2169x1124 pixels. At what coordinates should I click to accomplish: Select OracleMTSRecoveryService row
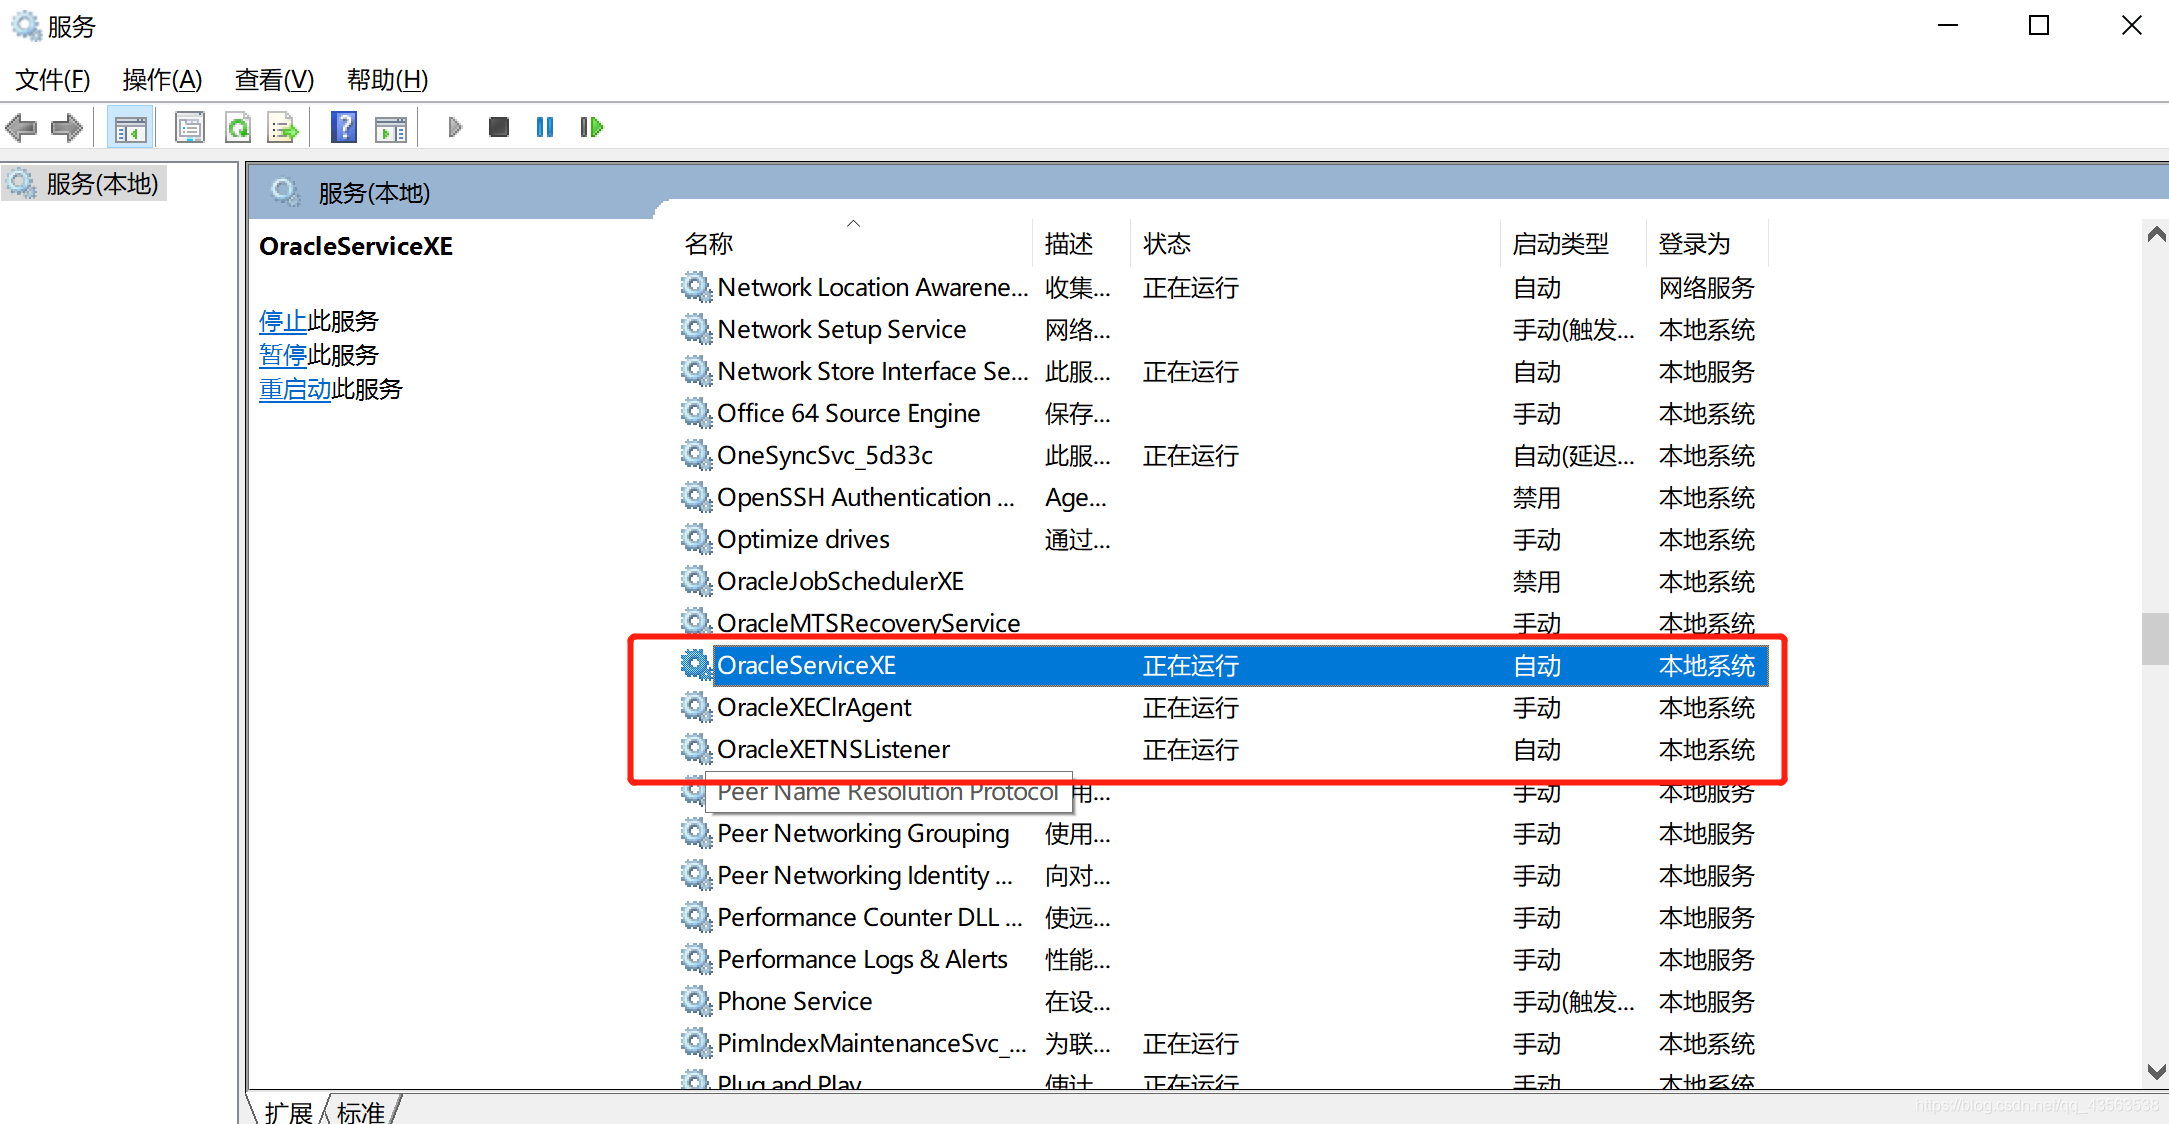1223,623
